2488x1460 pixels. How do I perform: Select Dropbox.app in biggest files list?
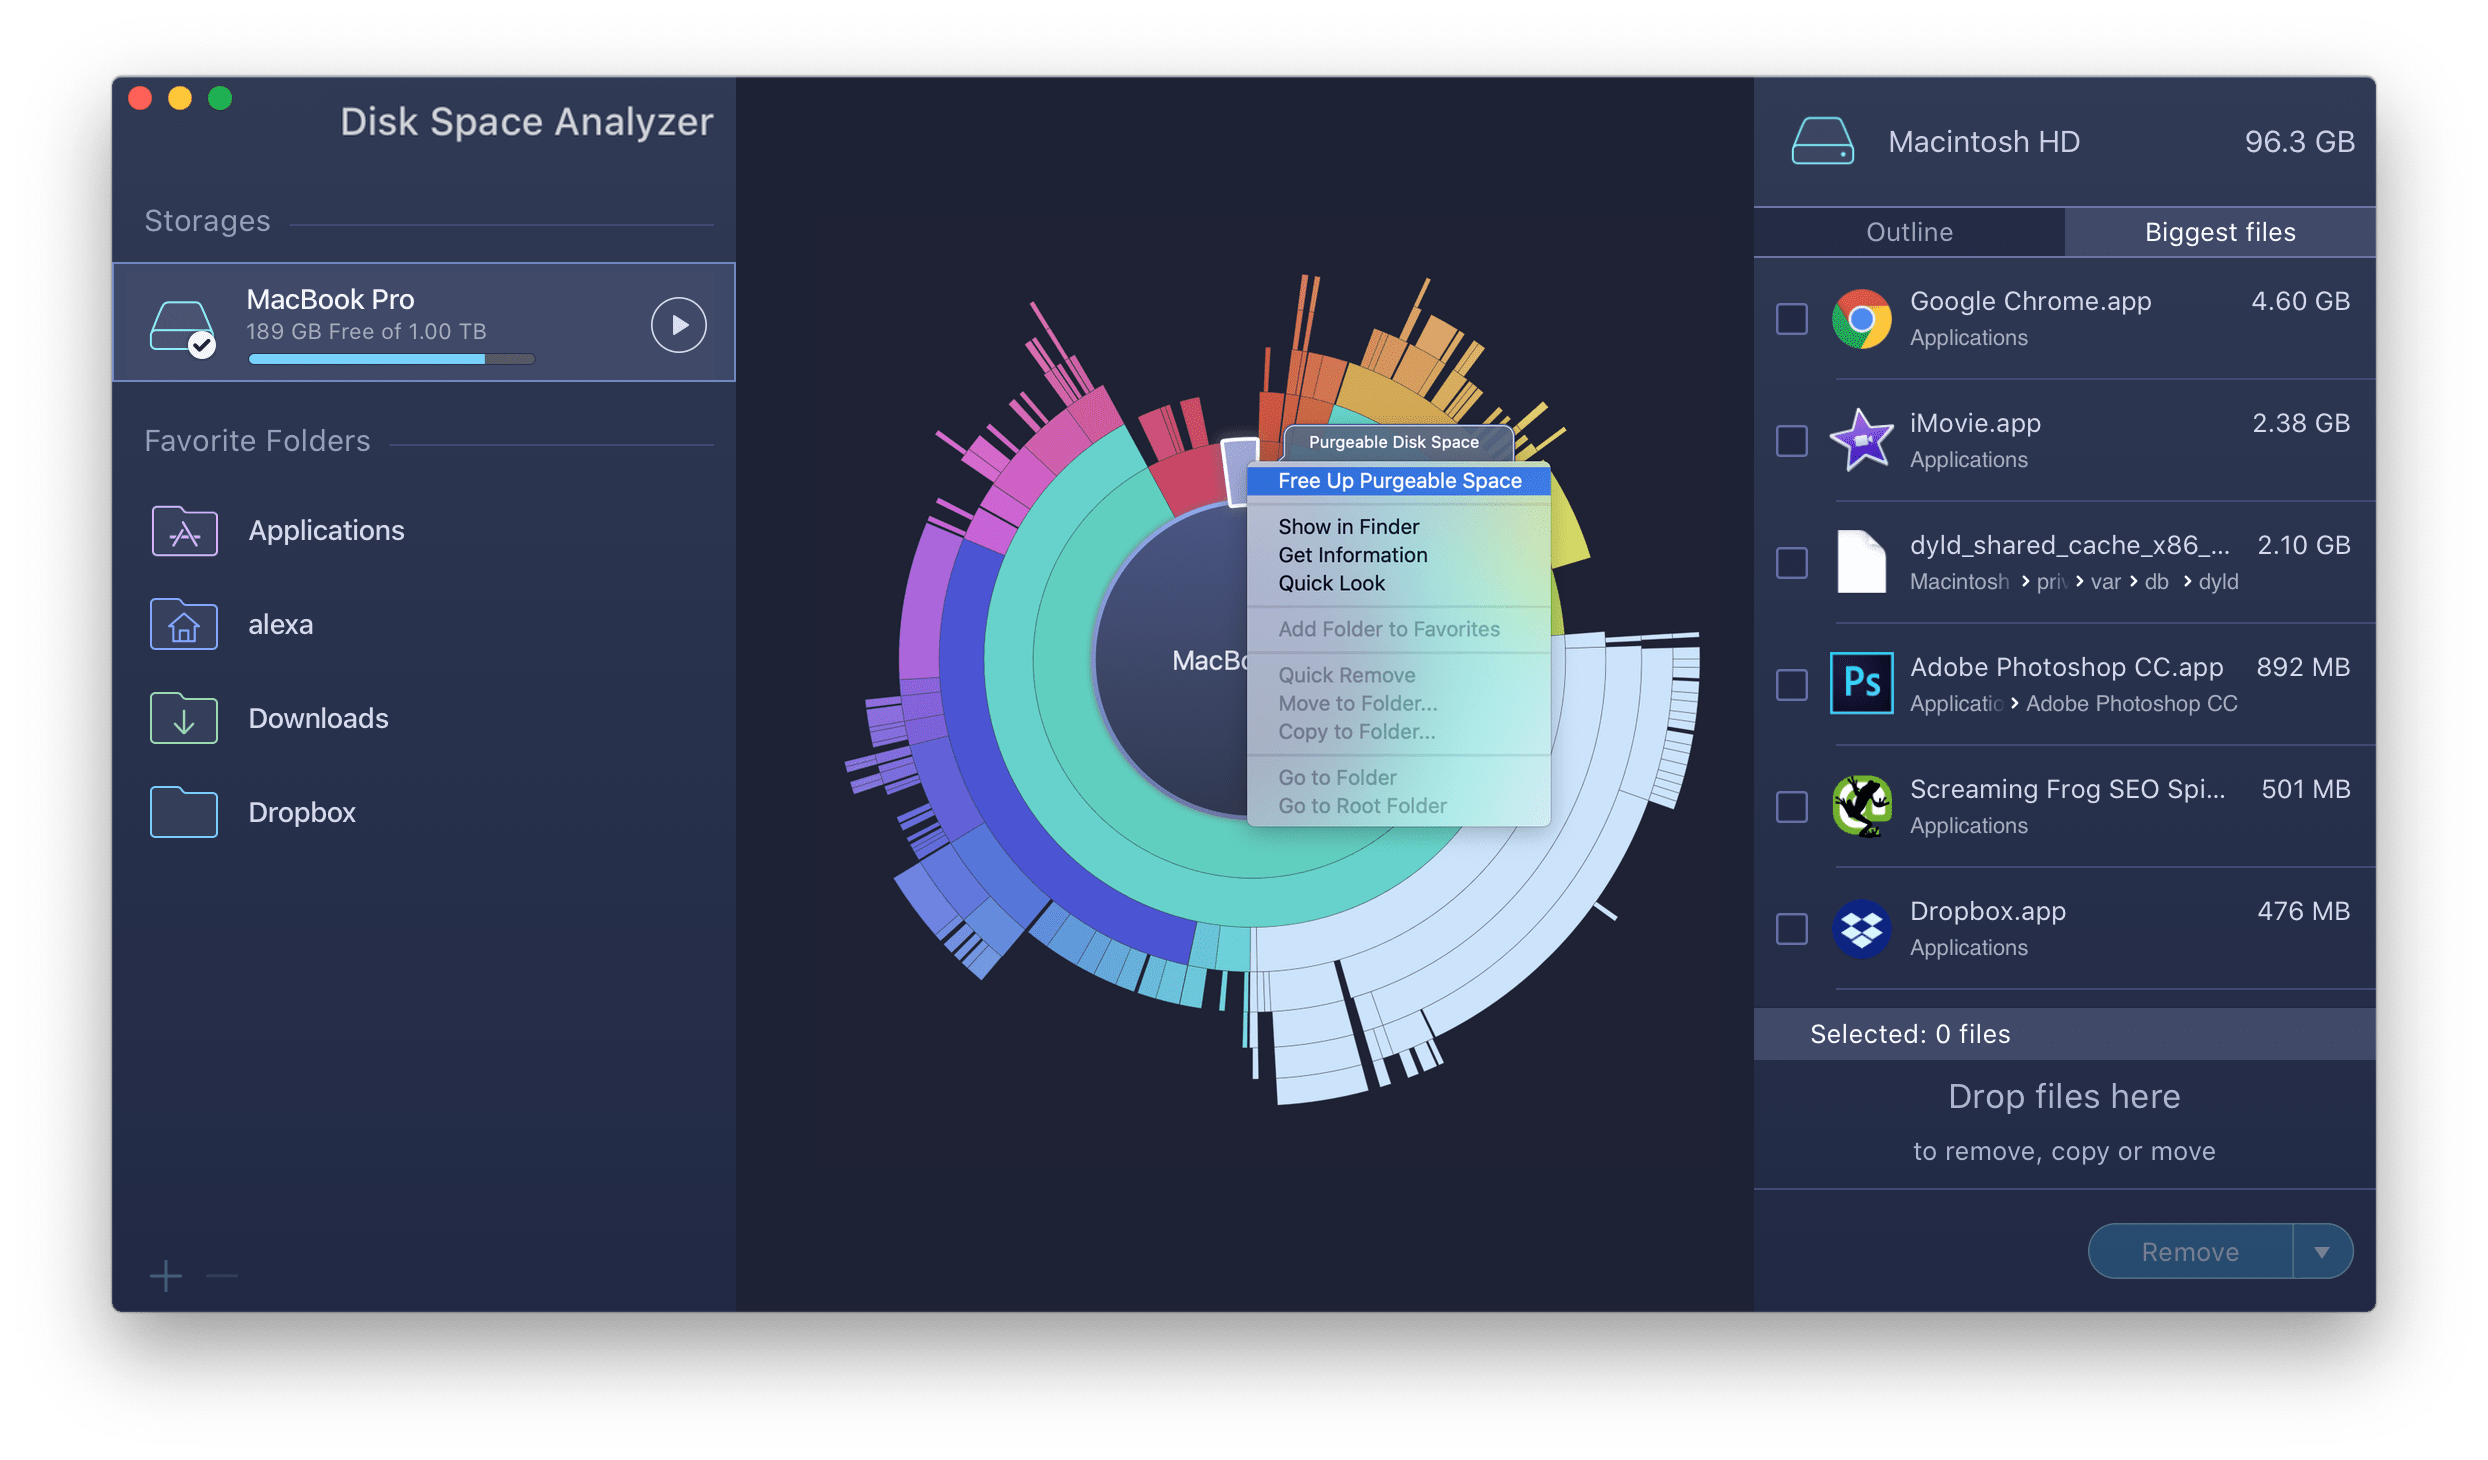coord(1797,926)
